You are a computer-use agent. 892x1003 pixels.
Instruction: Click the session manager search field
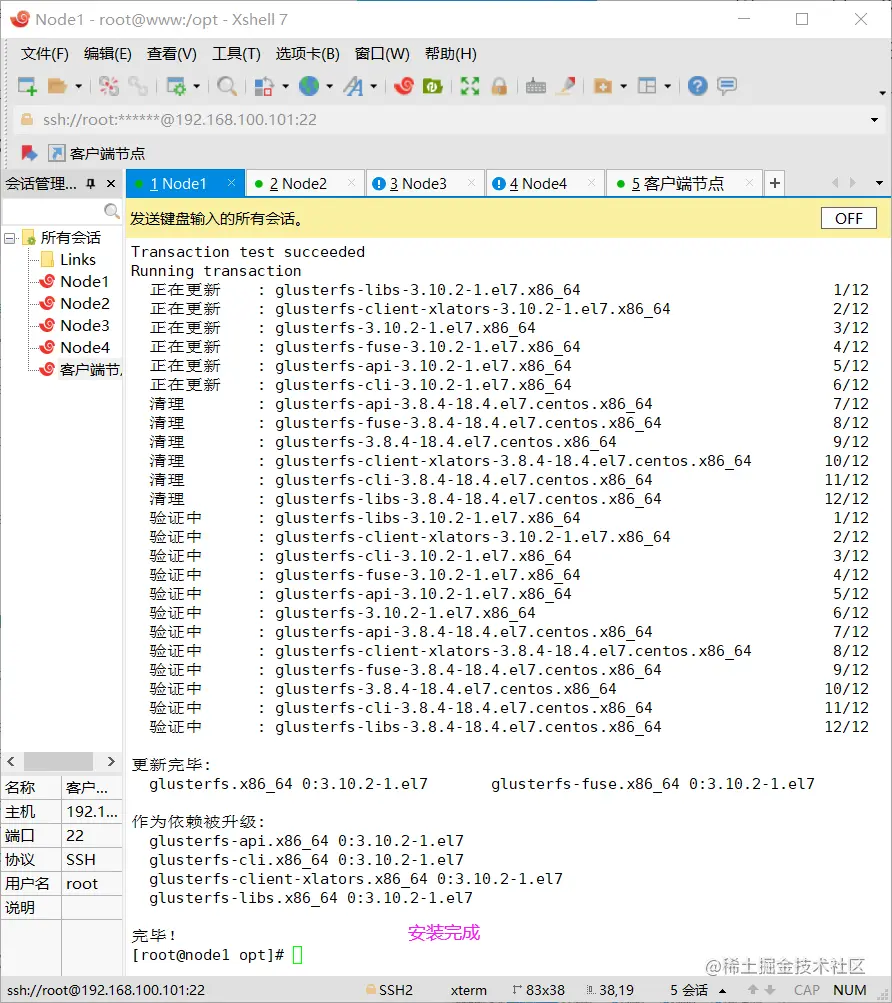[x=54, y=210]
